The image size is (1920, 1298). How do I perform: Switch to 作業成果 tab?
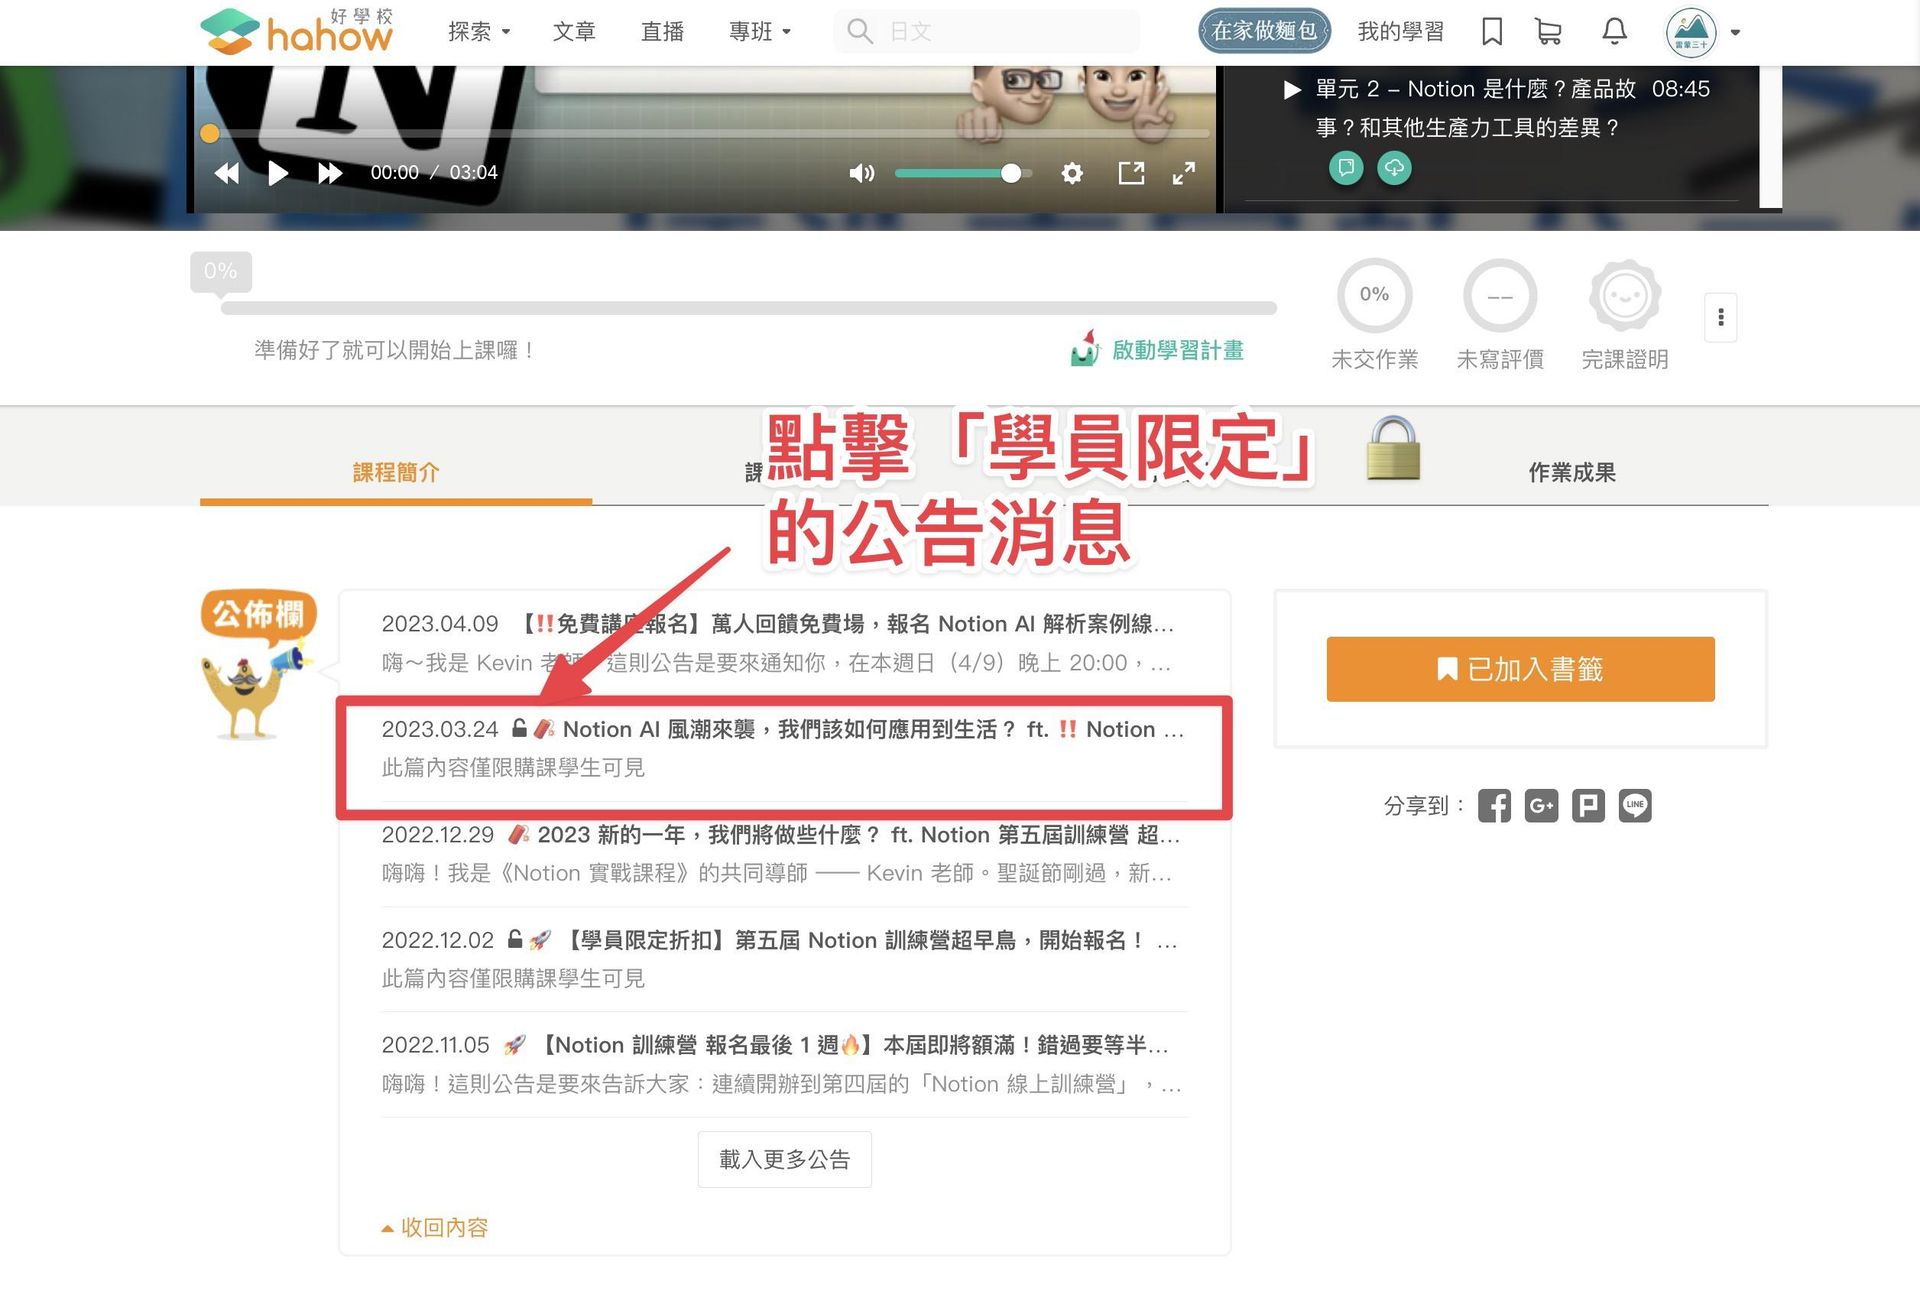click(x=1571, y=472)
